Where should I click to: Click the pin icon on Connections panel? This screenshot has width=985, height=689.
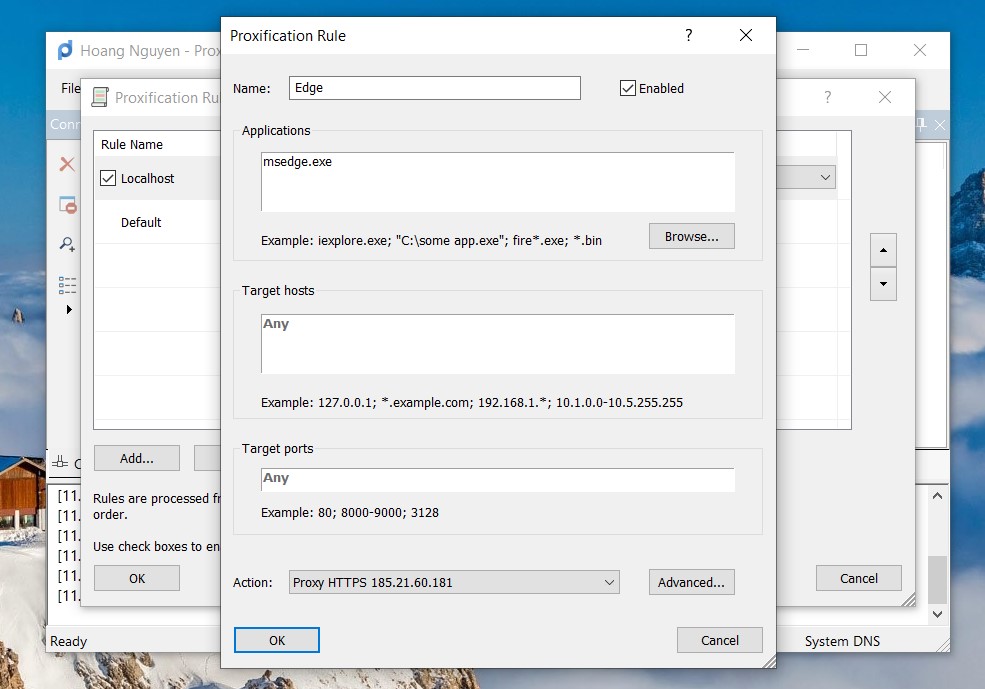tap(922, 125)
